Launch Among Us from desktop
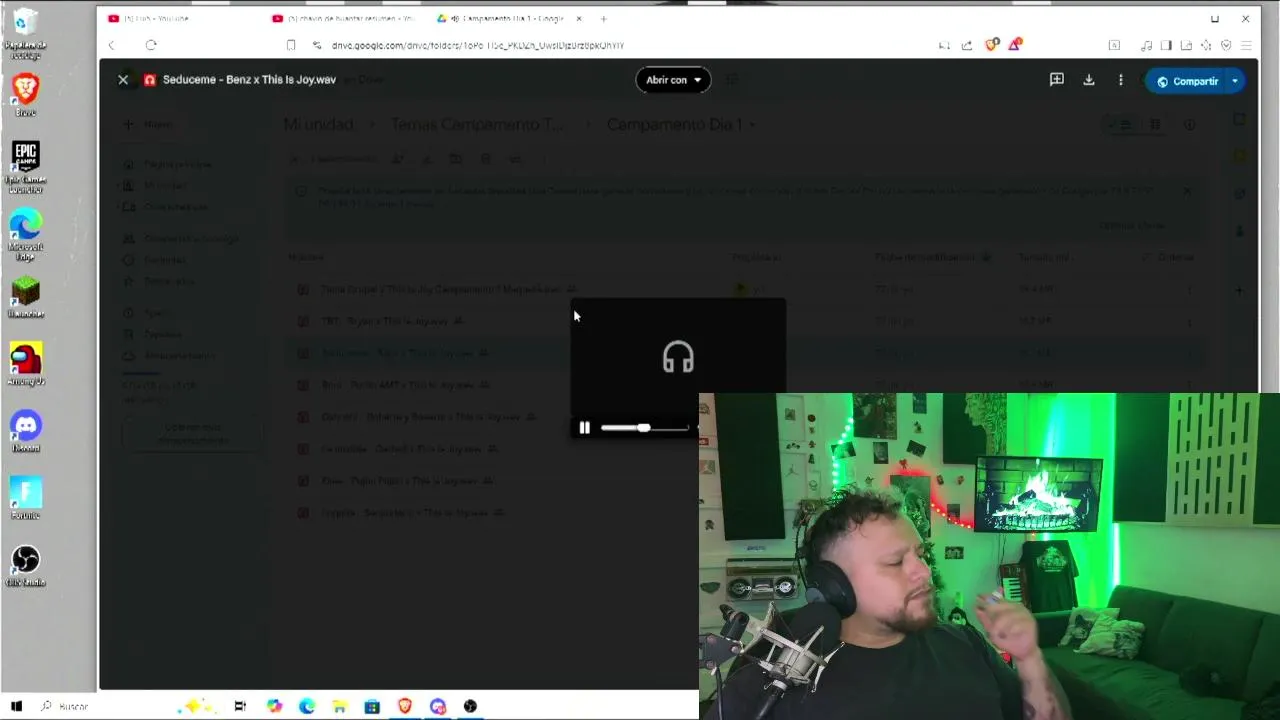Image resolution: width=1280 pixels, height=720 pixels. coord(26,365)
